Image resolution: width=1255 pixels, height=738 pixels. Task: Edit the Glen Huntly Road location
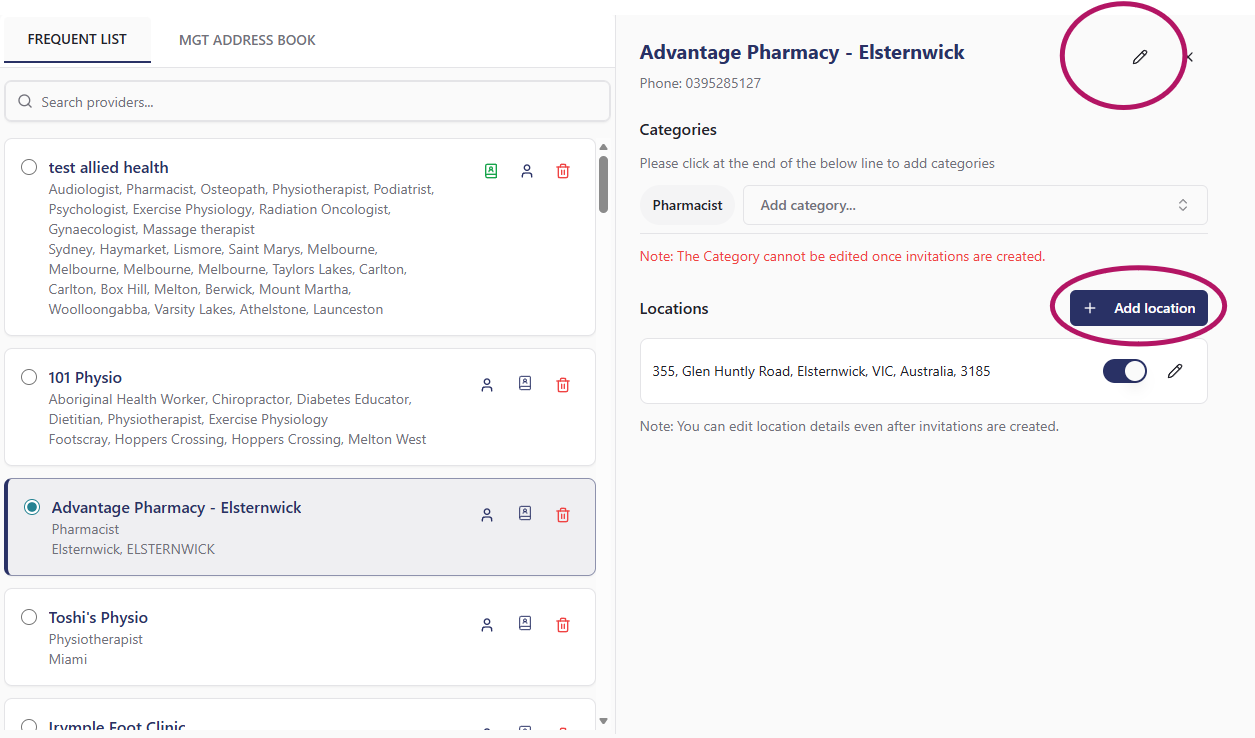[1175, 371]
